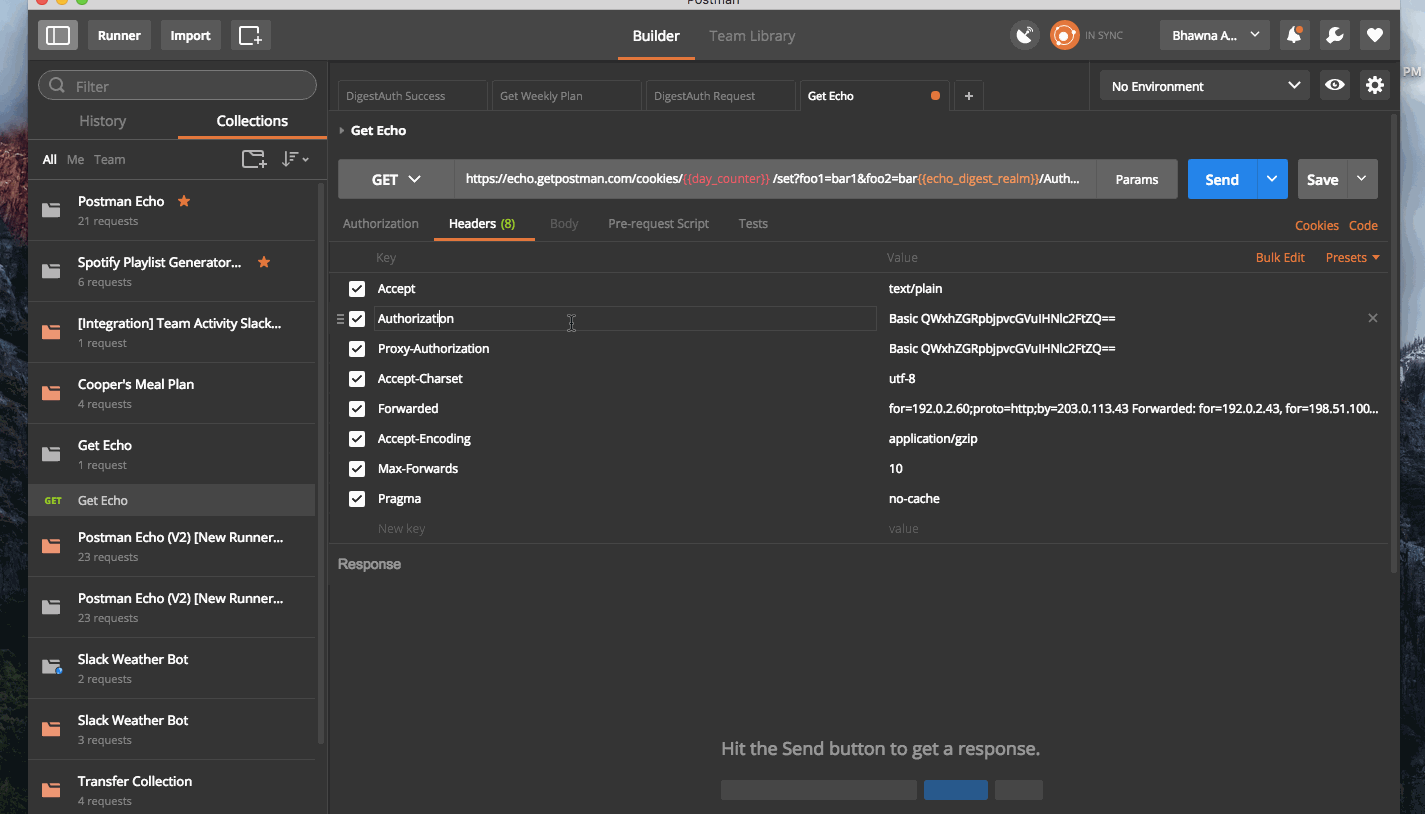Remove the Authorization header row
Image resolution: width=1425 pixels, height=814 pixels.
click(1372, 318)
